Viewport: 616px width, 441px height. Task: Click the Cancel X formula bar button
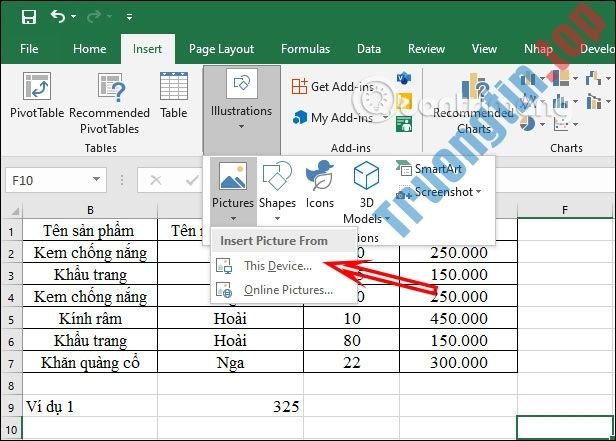[156, 180]
